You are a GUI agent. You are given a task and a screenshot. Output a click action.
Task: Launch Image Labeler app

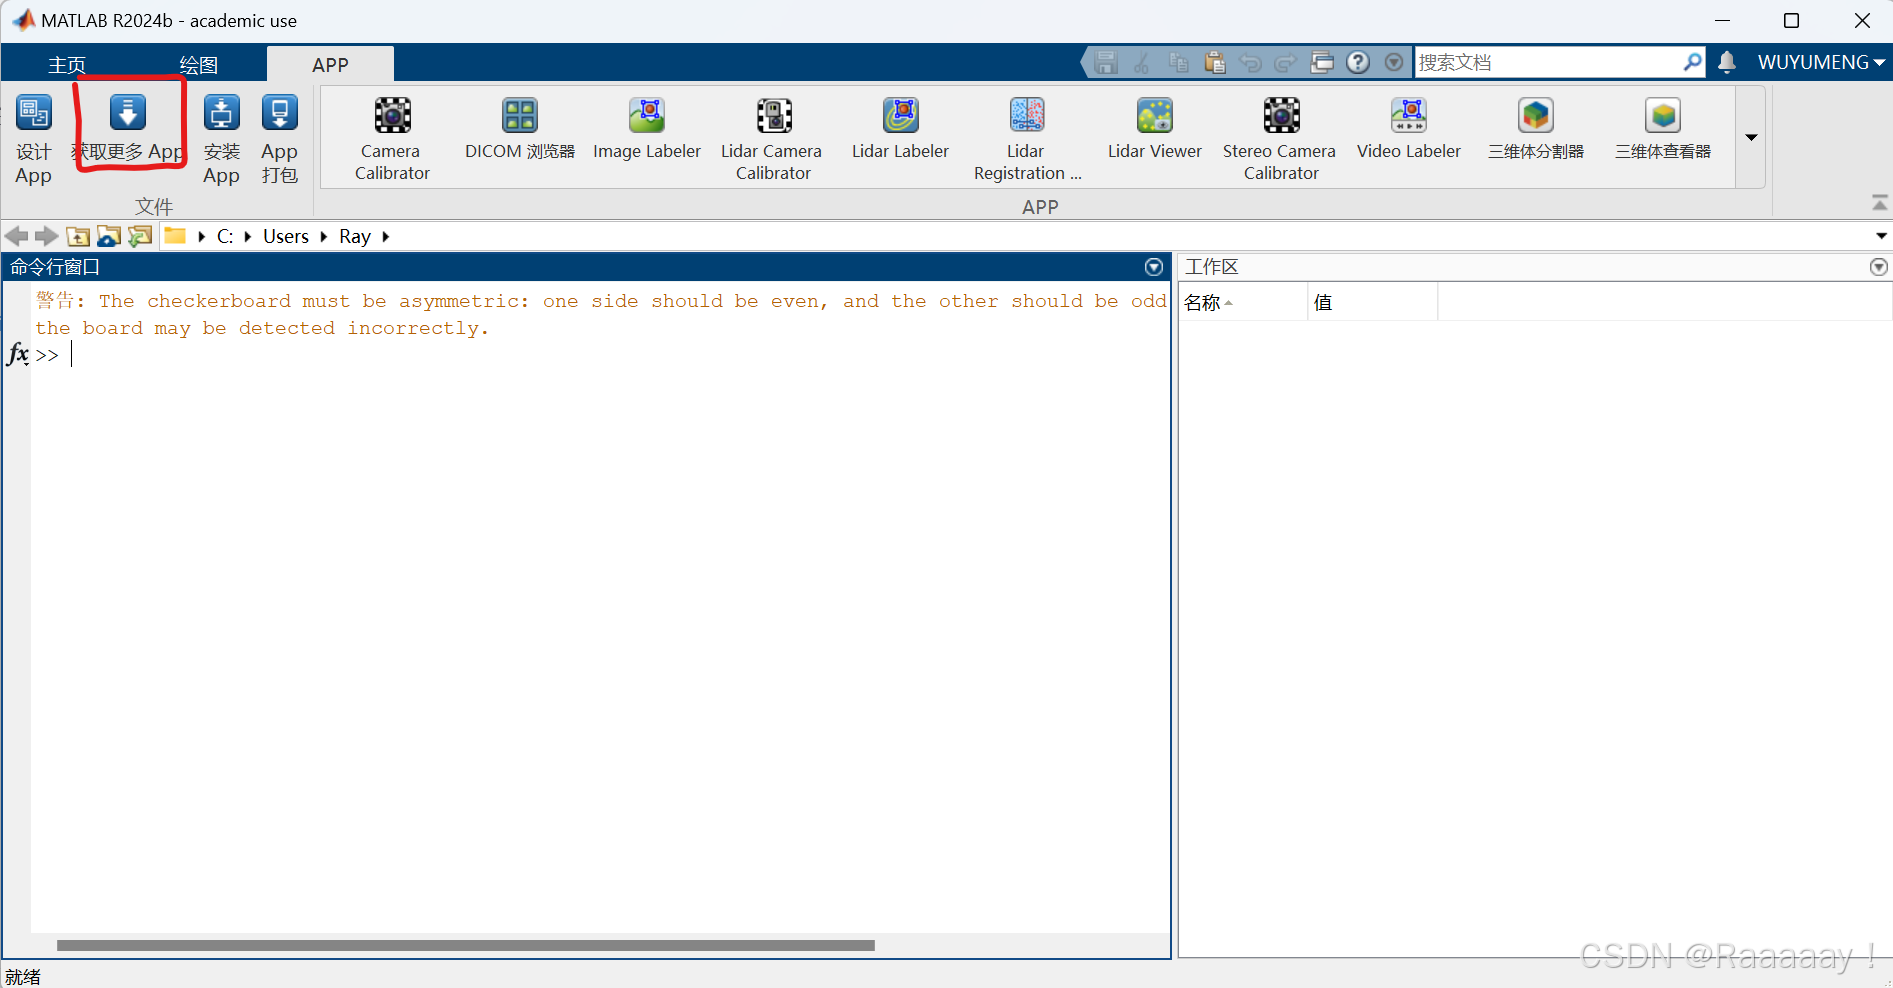(x=647, y=129)
